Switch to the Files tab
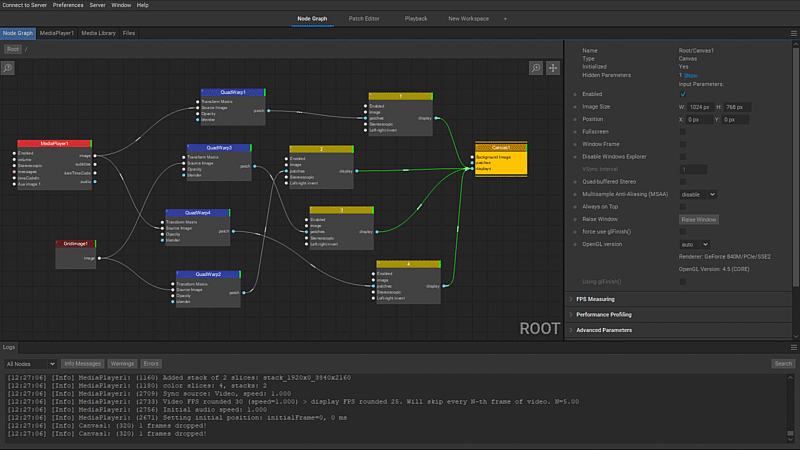Screen dimensions: 800x450 (x=129, y=33)
